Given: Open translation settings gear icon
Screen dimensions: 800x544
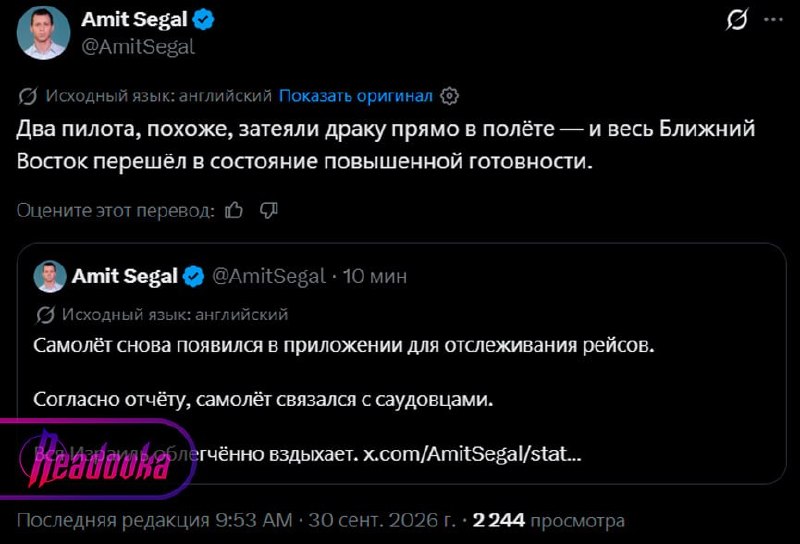Looking at the screenshot, I should tap(449, 96).
